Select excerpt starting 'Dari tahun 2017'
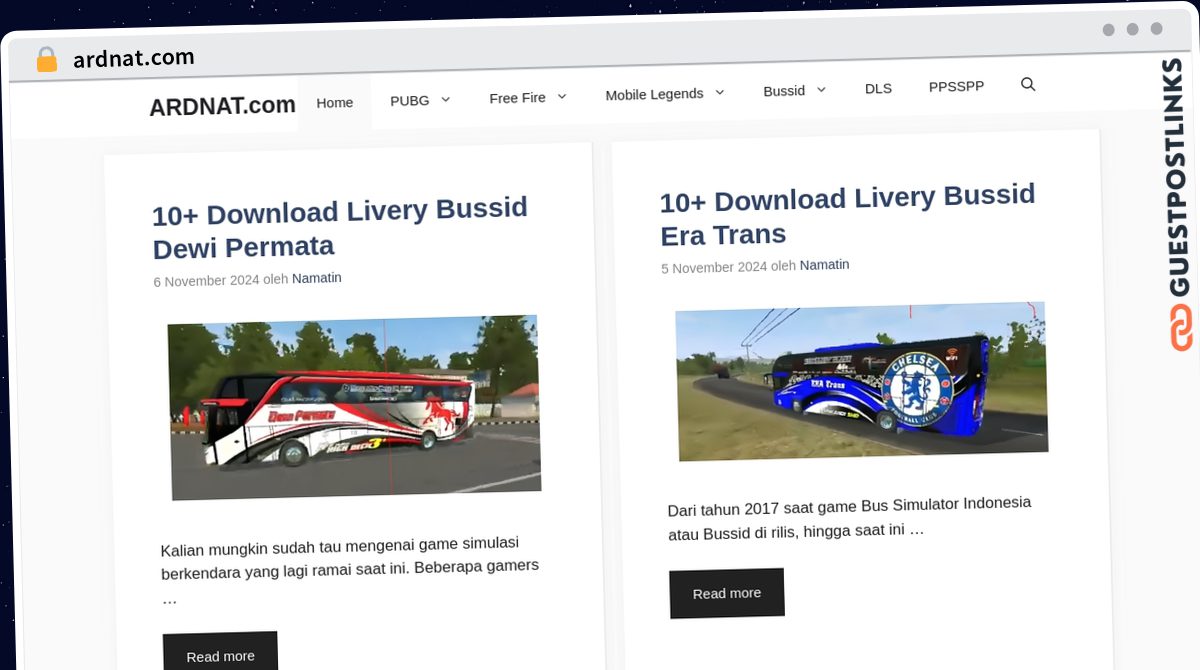 850,517
